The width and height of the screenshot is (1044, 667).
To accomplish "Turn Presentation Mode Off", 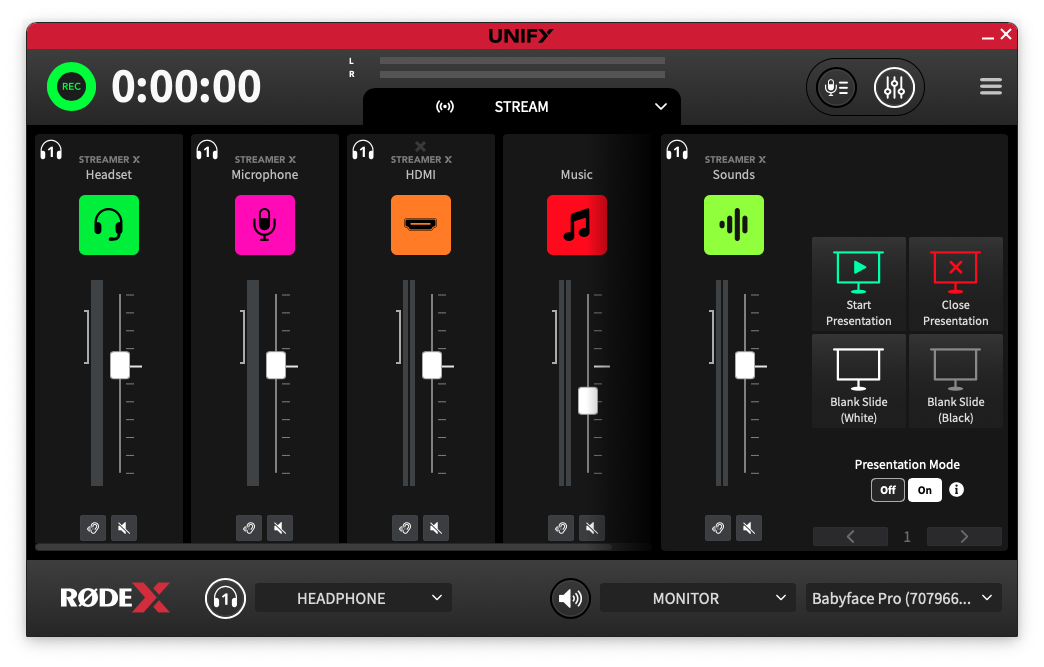I will coord(888,490).
